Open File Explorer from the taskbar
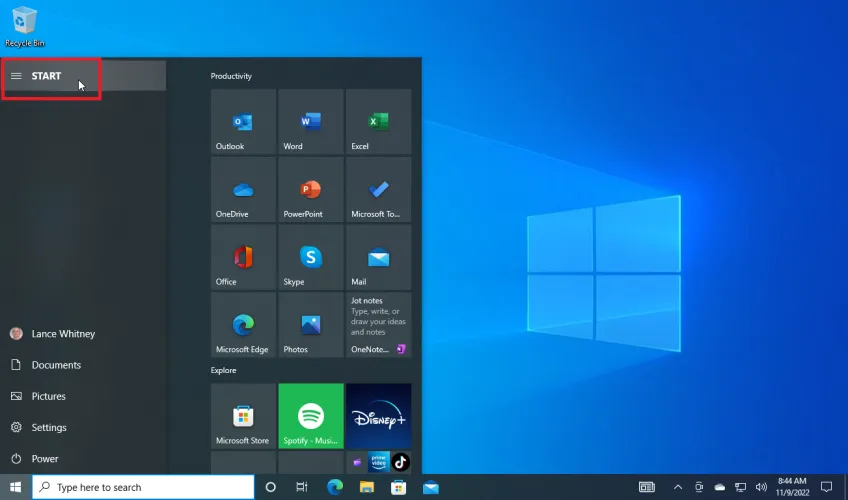The width and height of the screenshot is (848, 500). click(366, 487)
